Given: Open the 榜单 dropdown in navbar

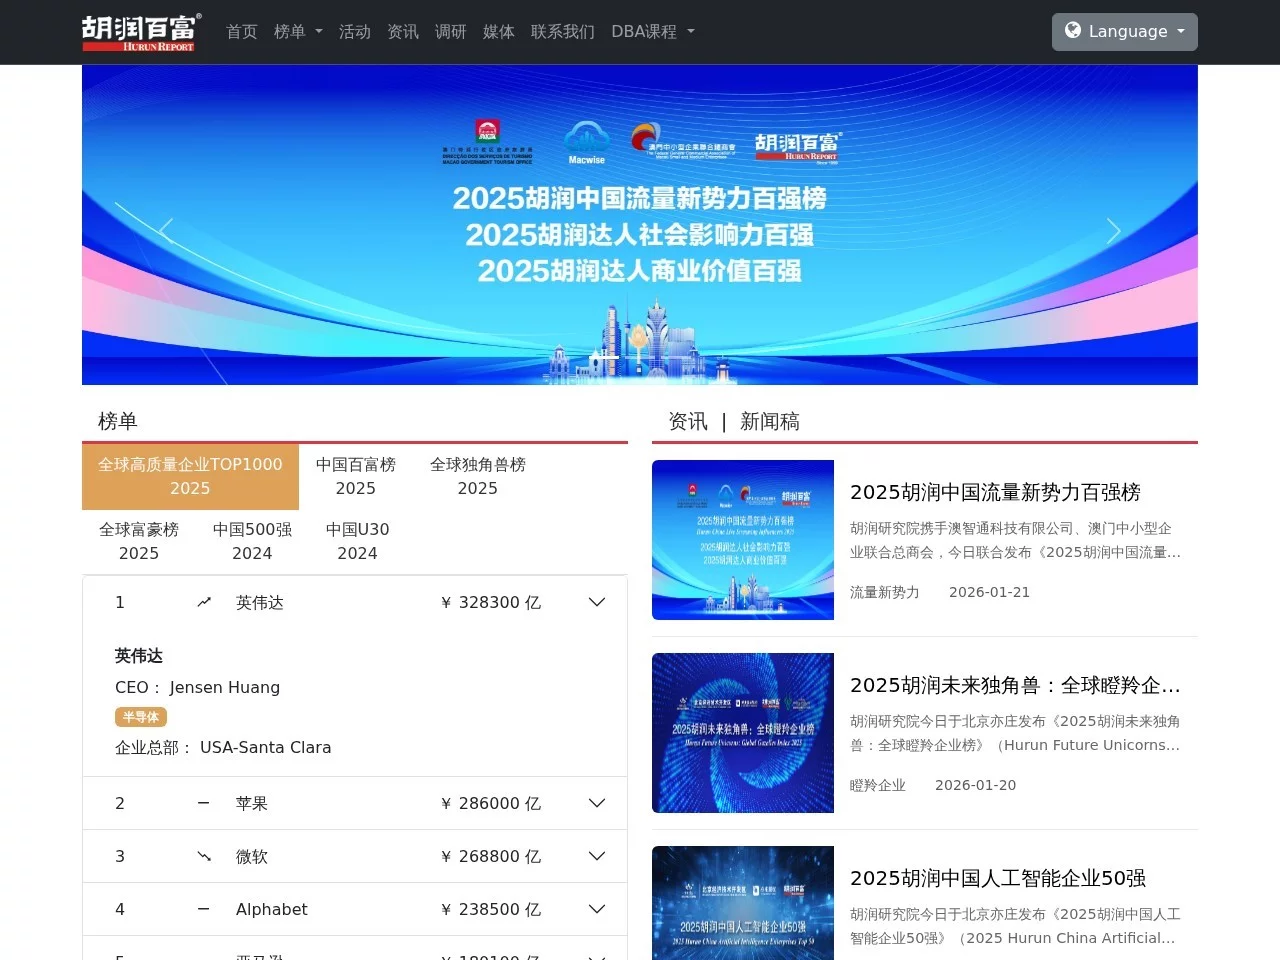Looking at the screenshot, I should pyautogui.click(x=298, y=32).
